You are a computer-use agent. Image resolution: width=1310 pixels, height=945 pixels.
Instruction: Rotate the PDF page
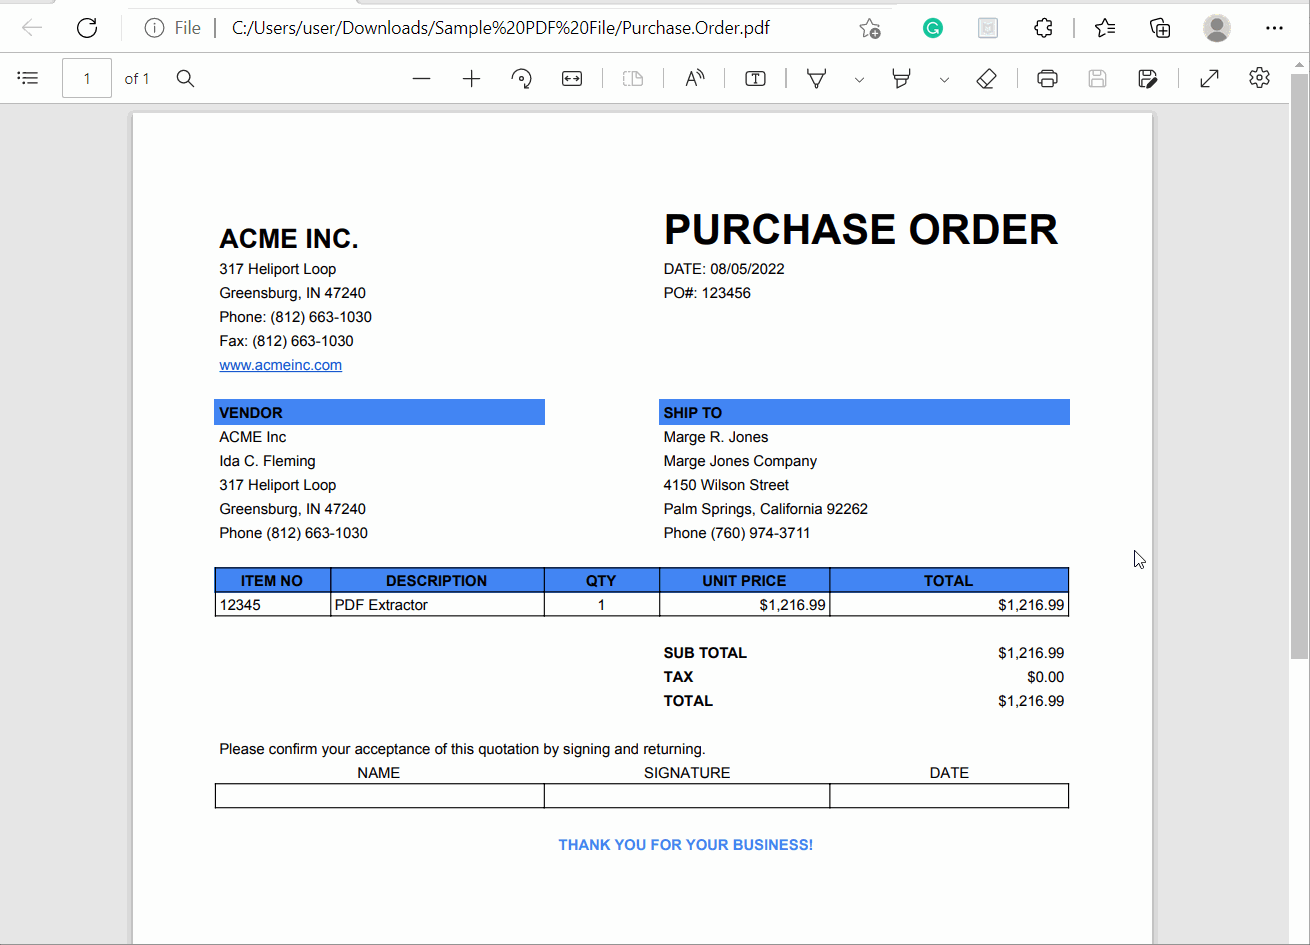click(522, 78)
